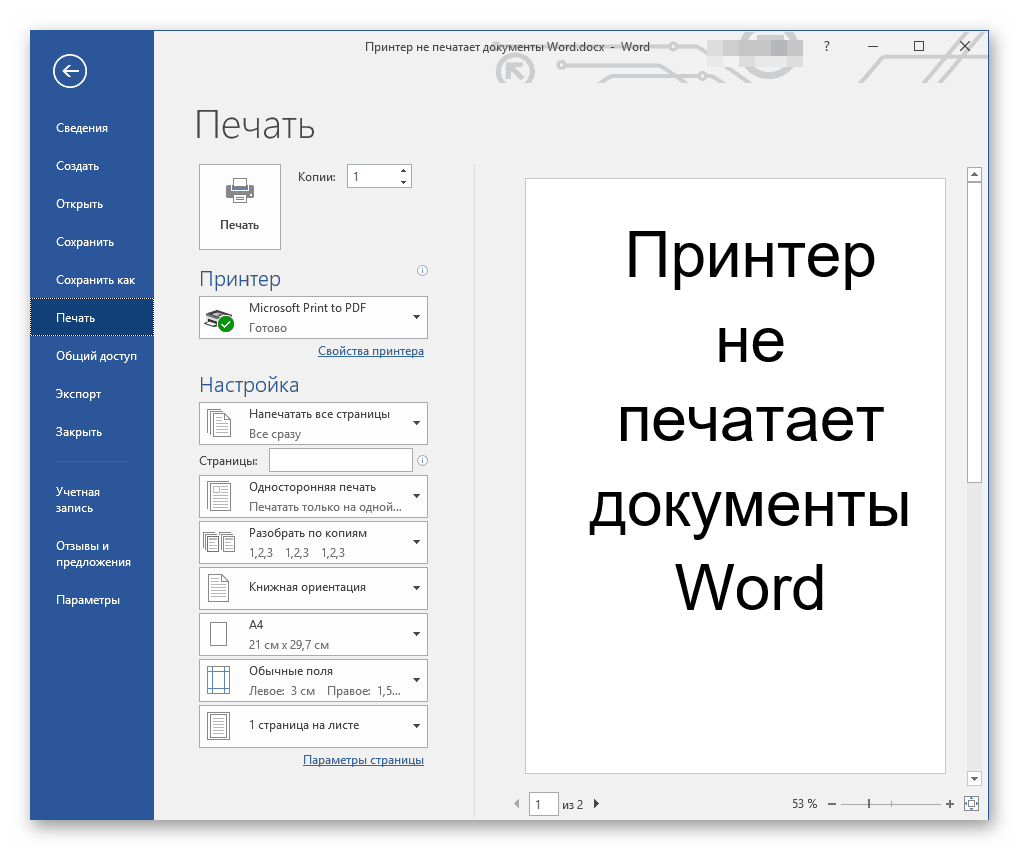Click the zoom to page icon
The width and height of the screenshot is (1019, 850).
972,804
